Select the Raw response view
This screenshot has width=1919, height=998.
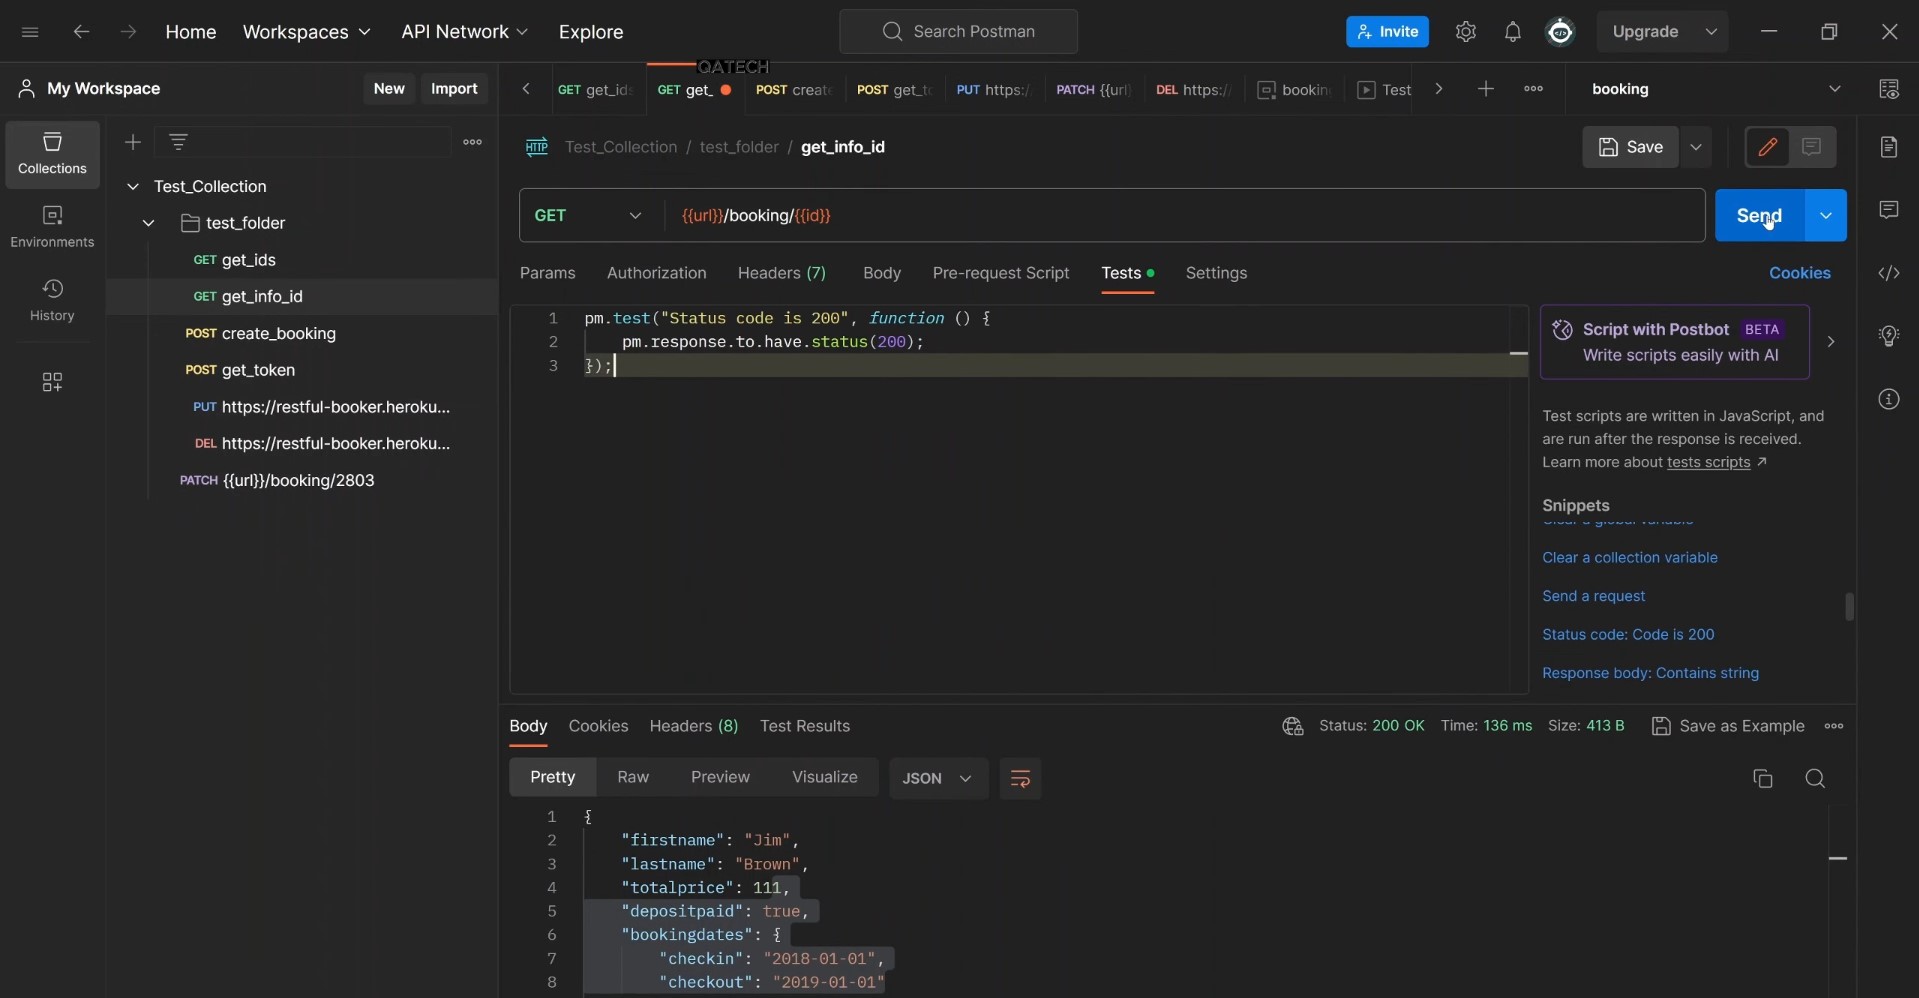click(633, 777)
